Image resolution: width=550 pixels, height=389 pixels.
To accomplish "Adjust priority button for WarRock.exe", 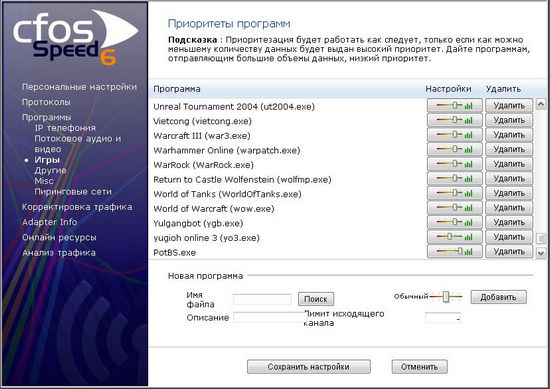I will [455, 164].
